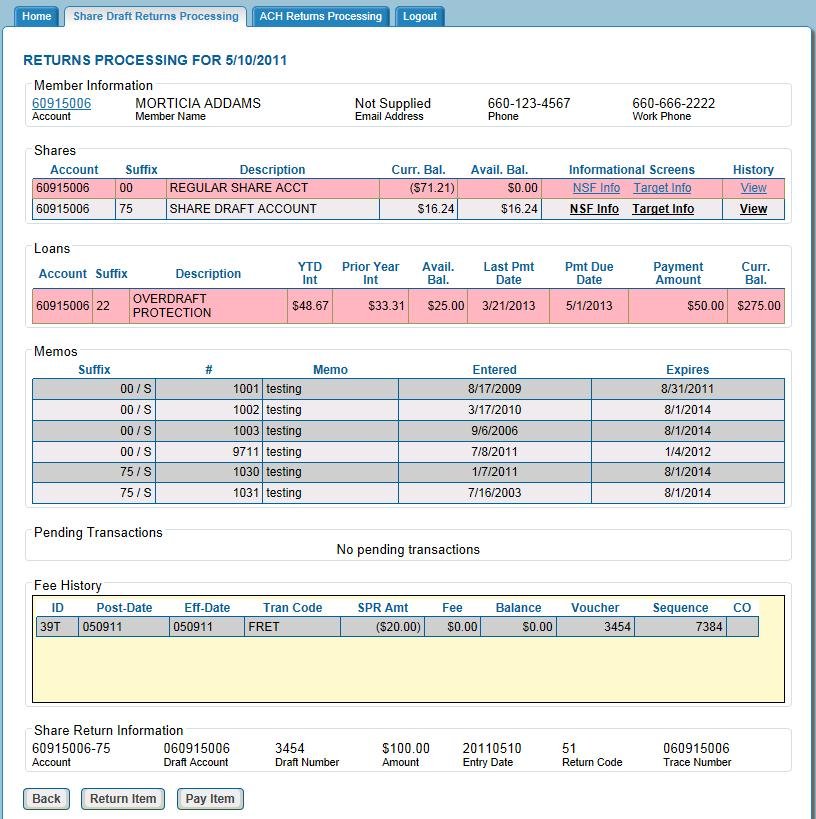
Task: Select the FRET fee history row
Action: 395,627
